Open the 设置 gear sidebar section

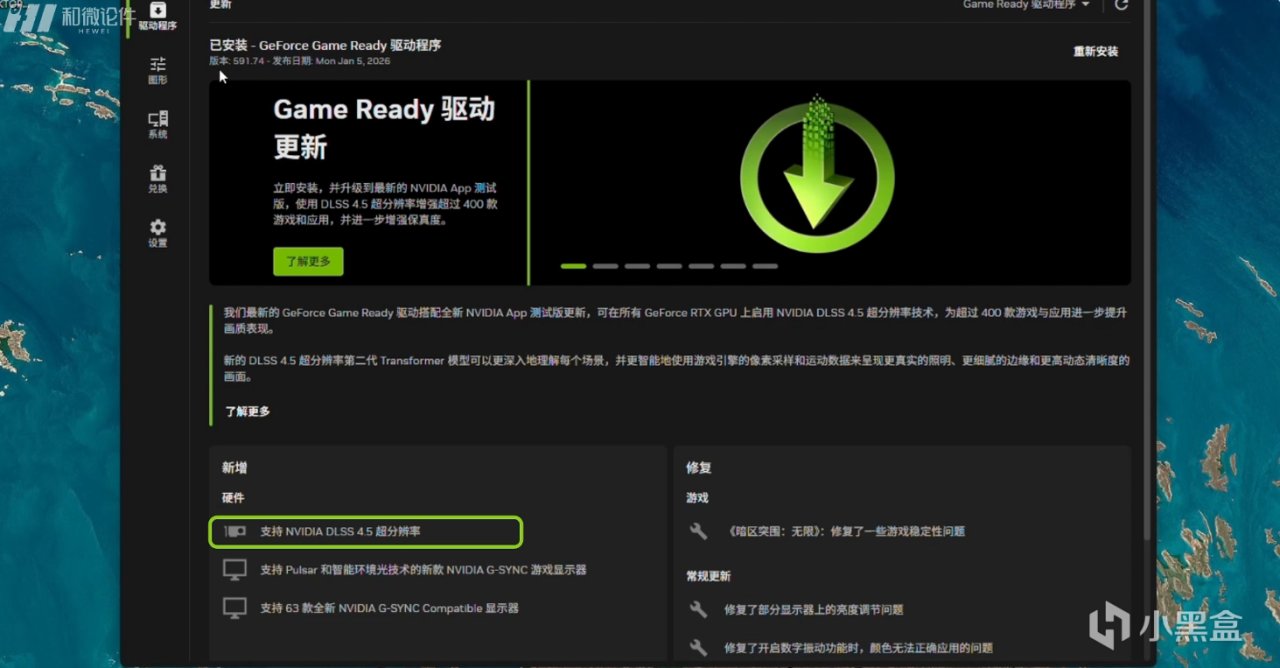157,234
